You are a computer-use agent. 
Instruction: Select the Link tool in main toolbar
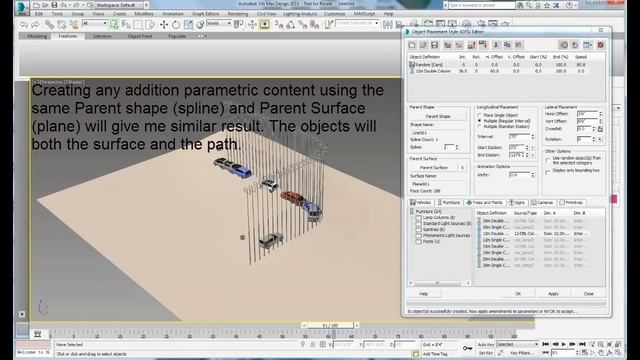(x=49, y=24)
